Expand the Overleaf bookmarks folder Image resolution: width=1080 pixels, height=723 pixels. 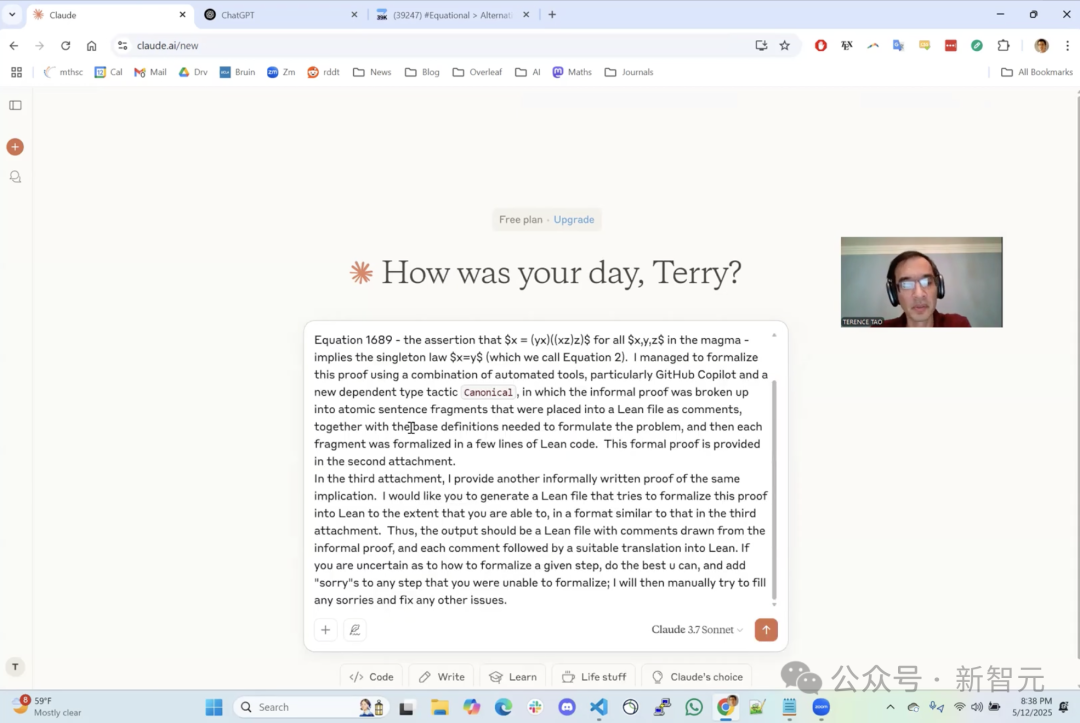coord(477,72)
